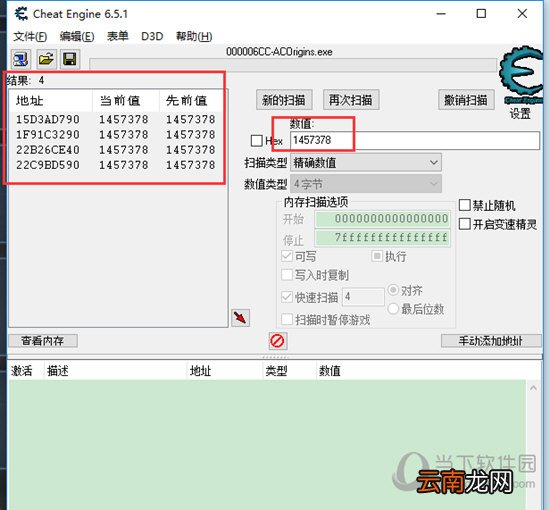550x510 pixels.
Task: Toggle the 执行 checkbox
Action: tap(377, 256)
